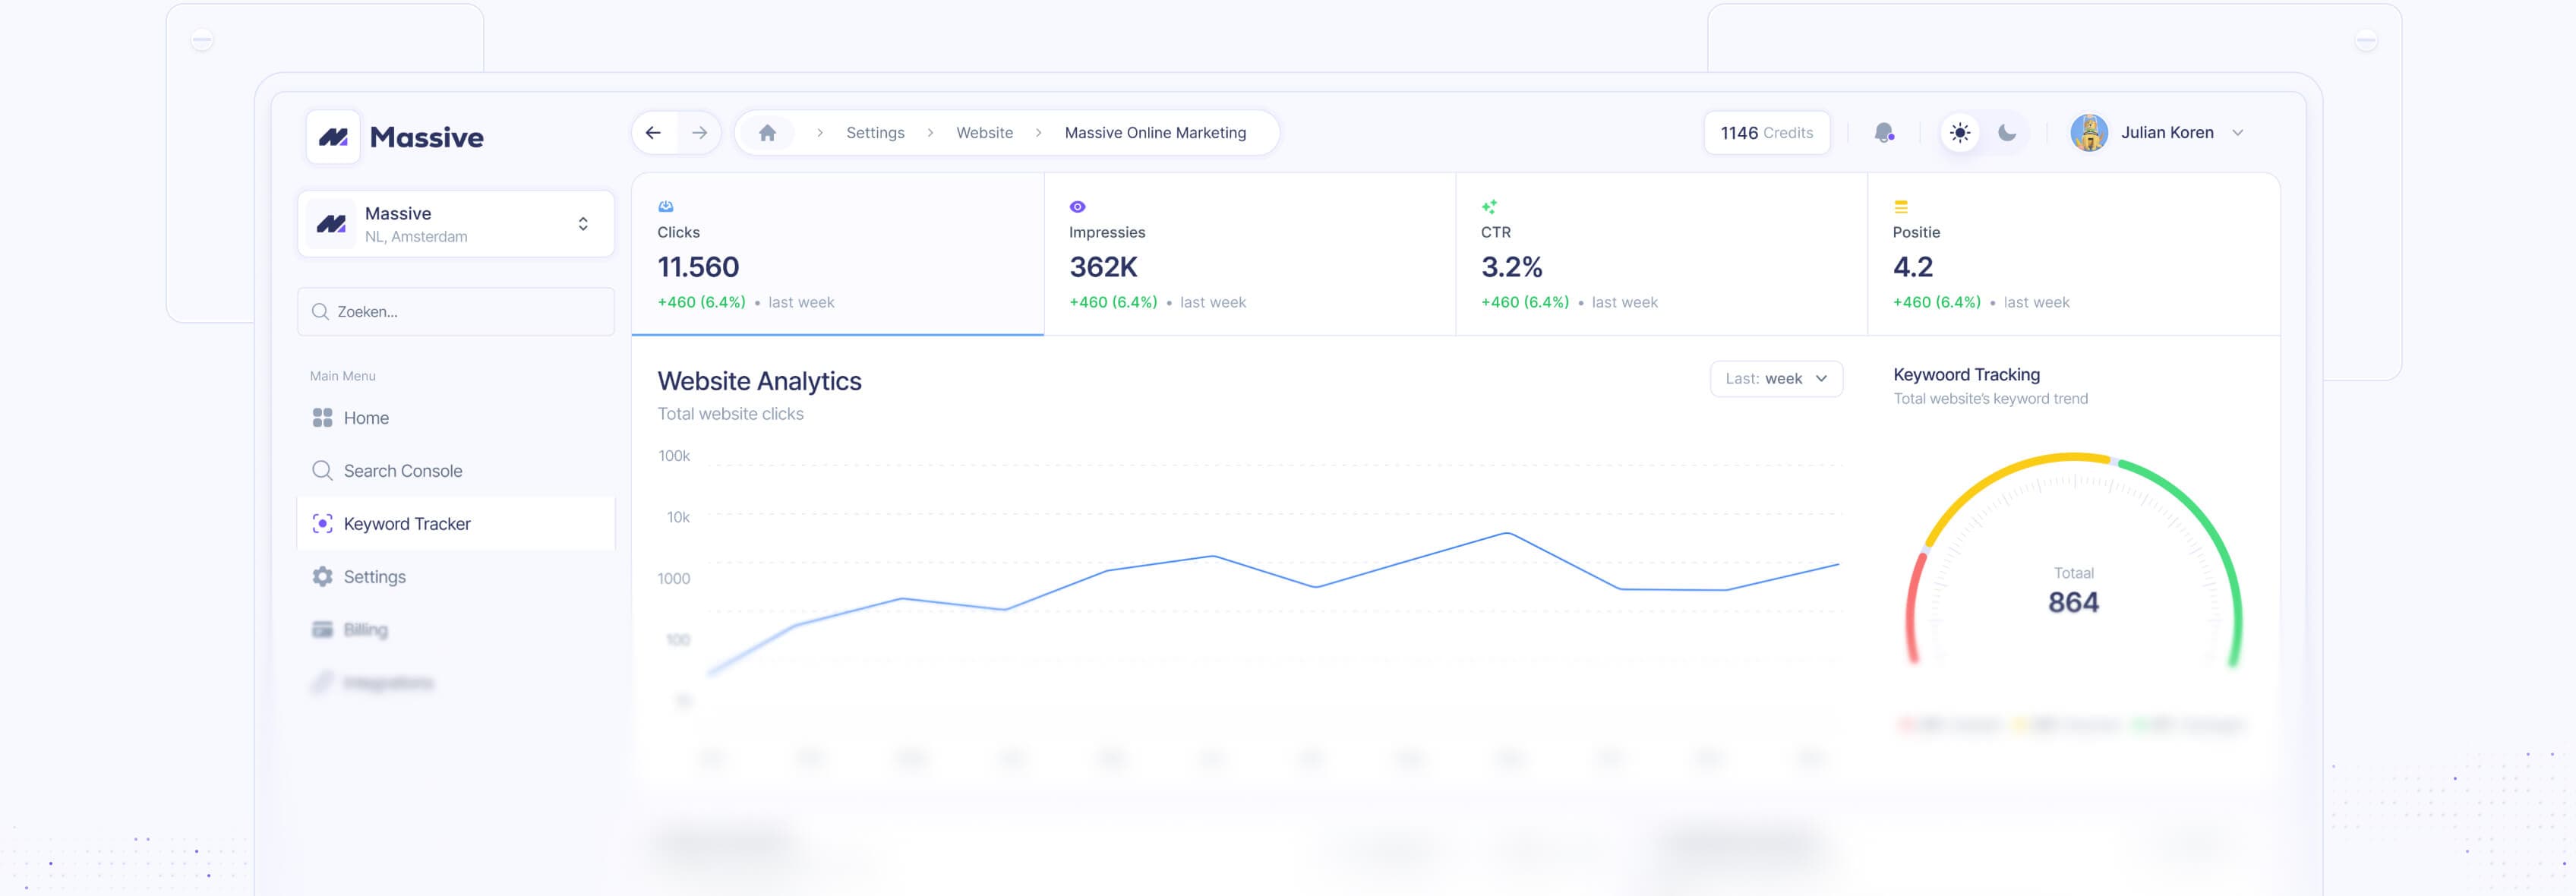
Task: Click the Massive logo icon
Action: [333, 137]
